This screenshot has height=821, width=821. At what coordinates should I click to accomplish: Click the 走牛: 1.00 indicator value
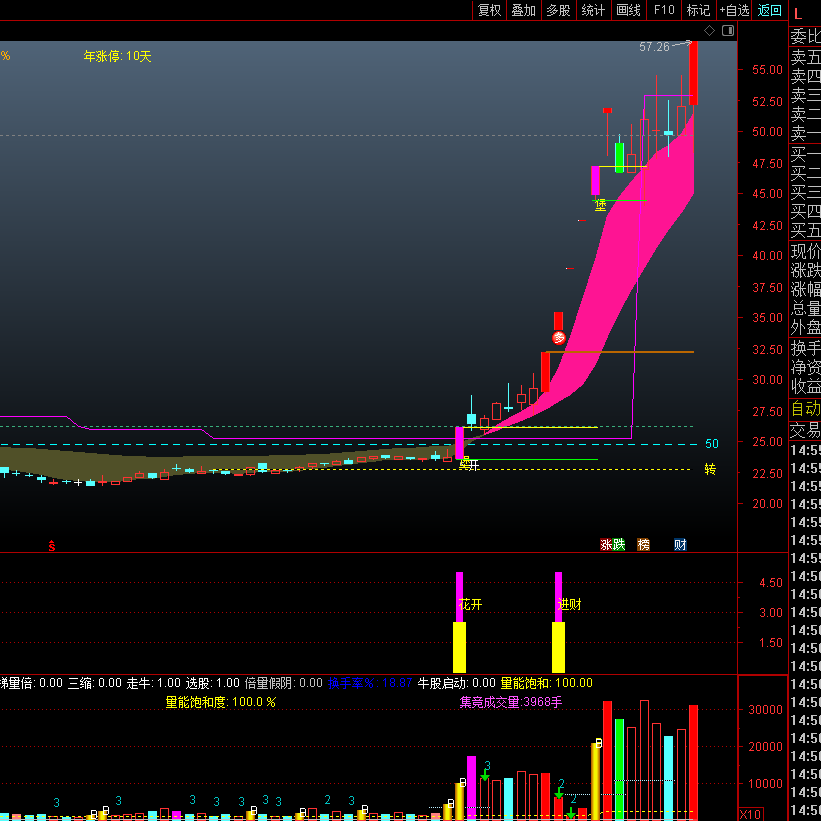tap(153, 683)
